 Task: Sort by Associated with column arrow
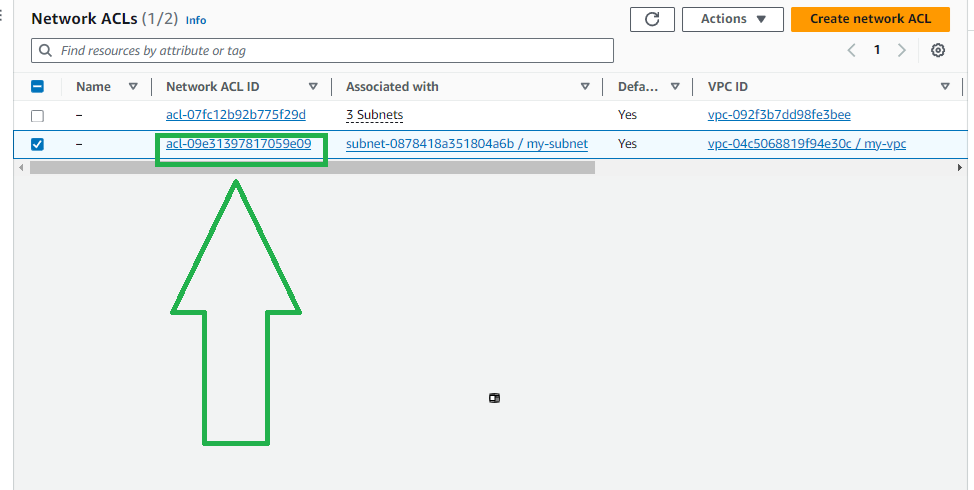point(585,87)
